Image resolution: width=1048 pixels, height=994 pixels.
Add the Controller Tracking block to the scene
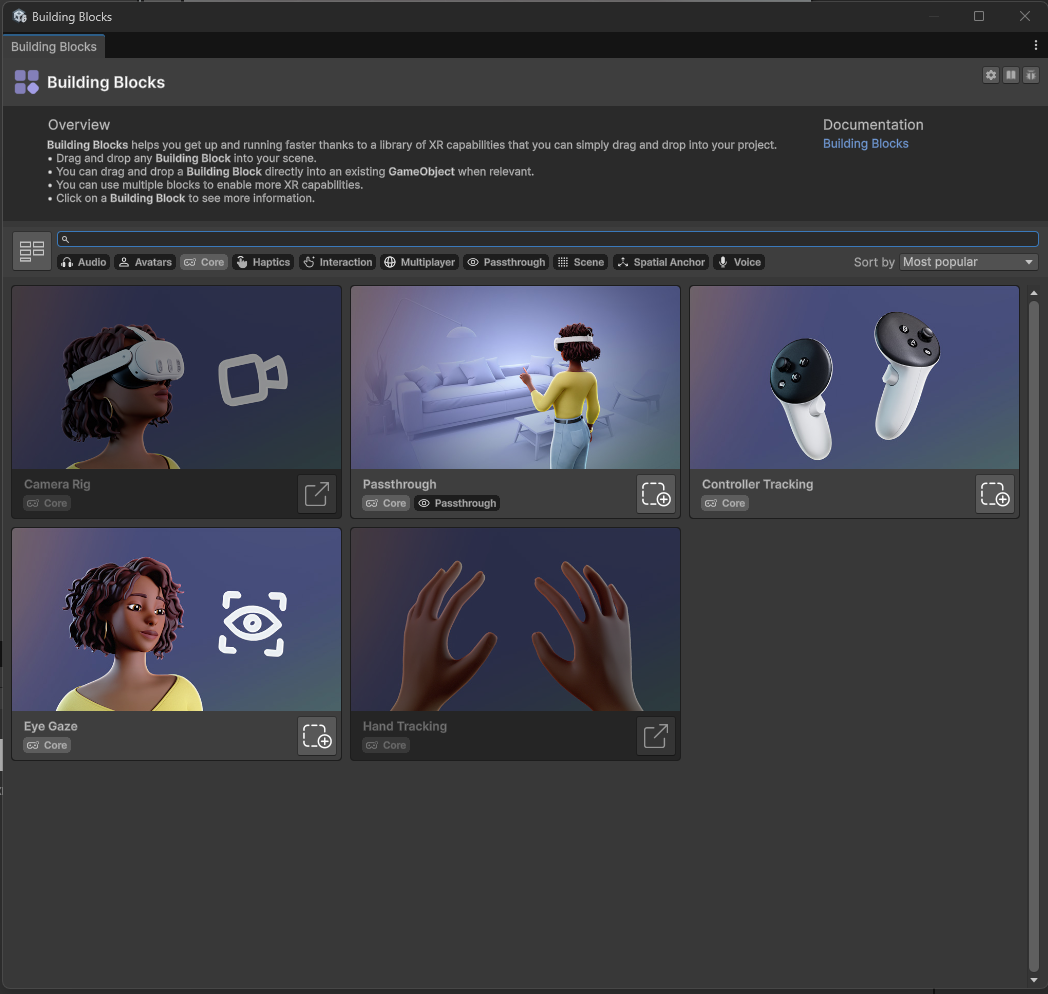point(995,494)
